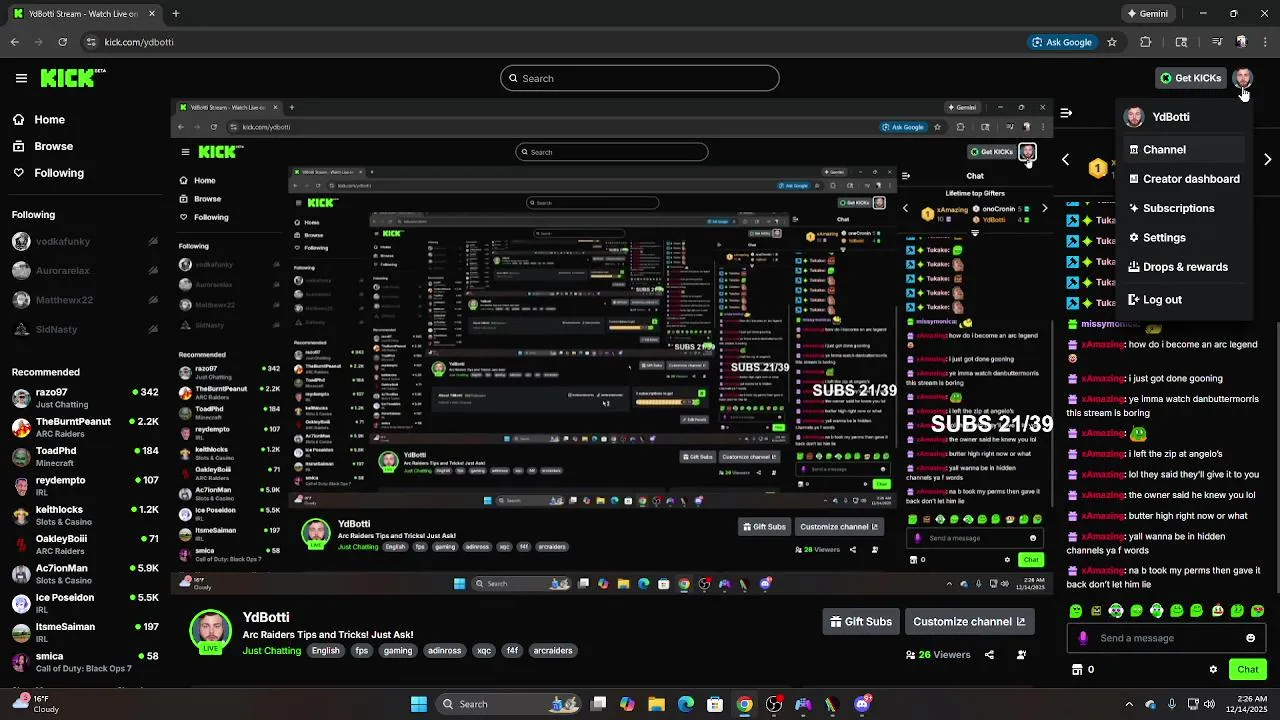Screen dimensions: 1280x720
Task: View site information icon in address bar
Action: [x=91, y=42]
